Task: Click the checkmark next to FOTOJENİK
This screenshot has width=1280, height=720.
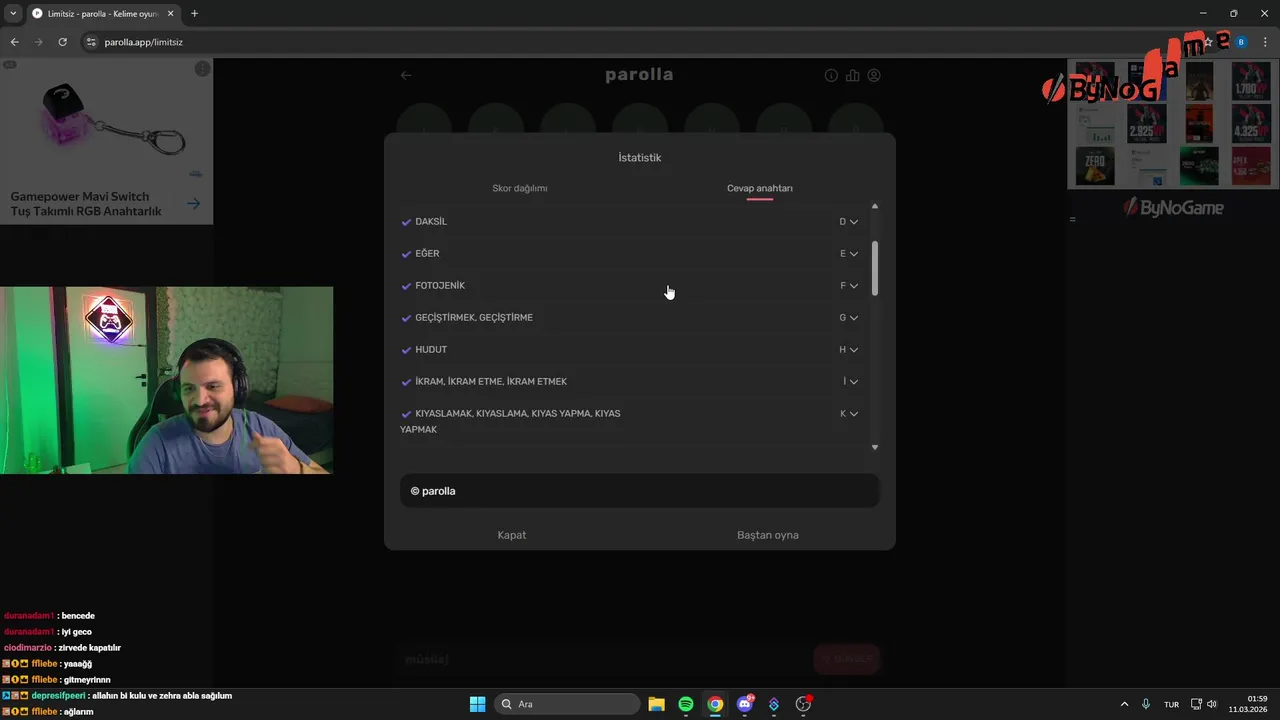Action: pos(406,286)
